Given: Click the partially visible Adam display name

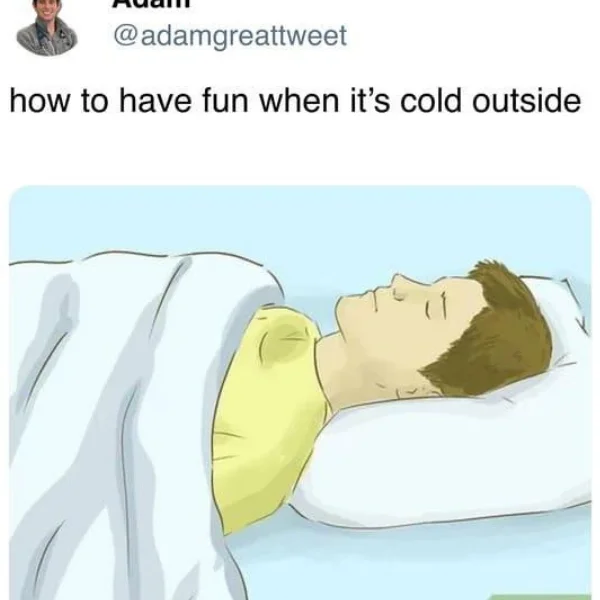Looking at the screenshot, I should click(x=152, y=4).
